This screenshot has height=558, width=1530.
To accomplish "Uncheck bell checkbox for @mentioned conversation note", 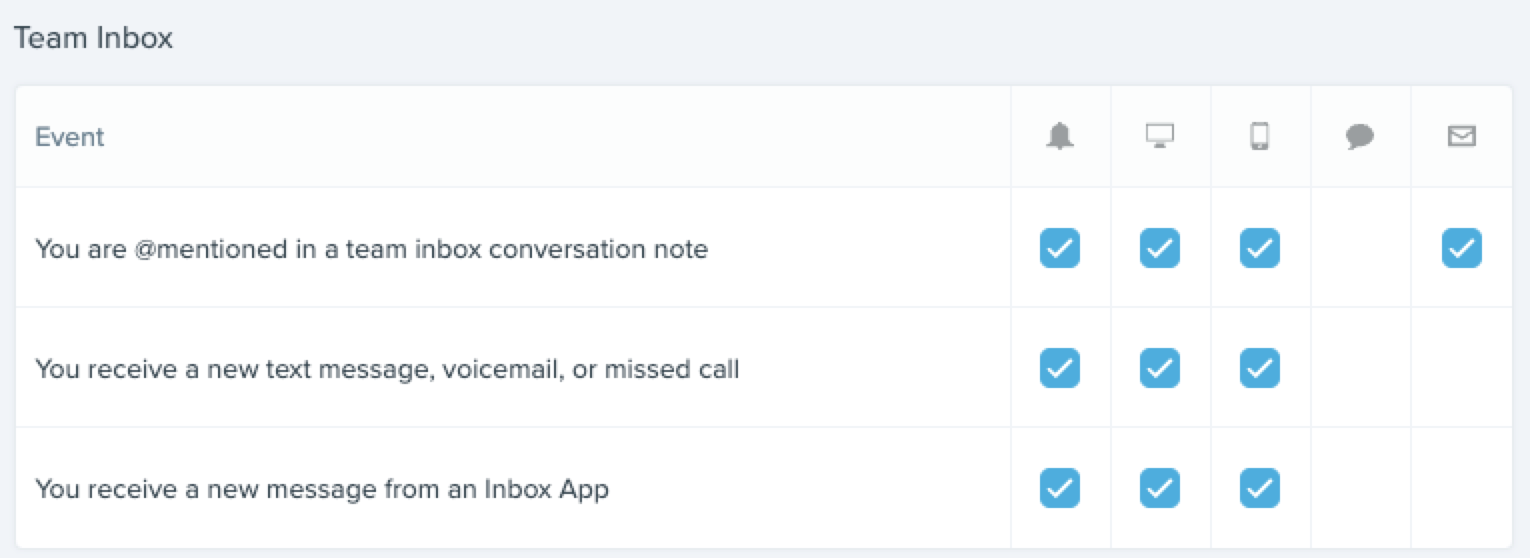I will coord(1060,248).
